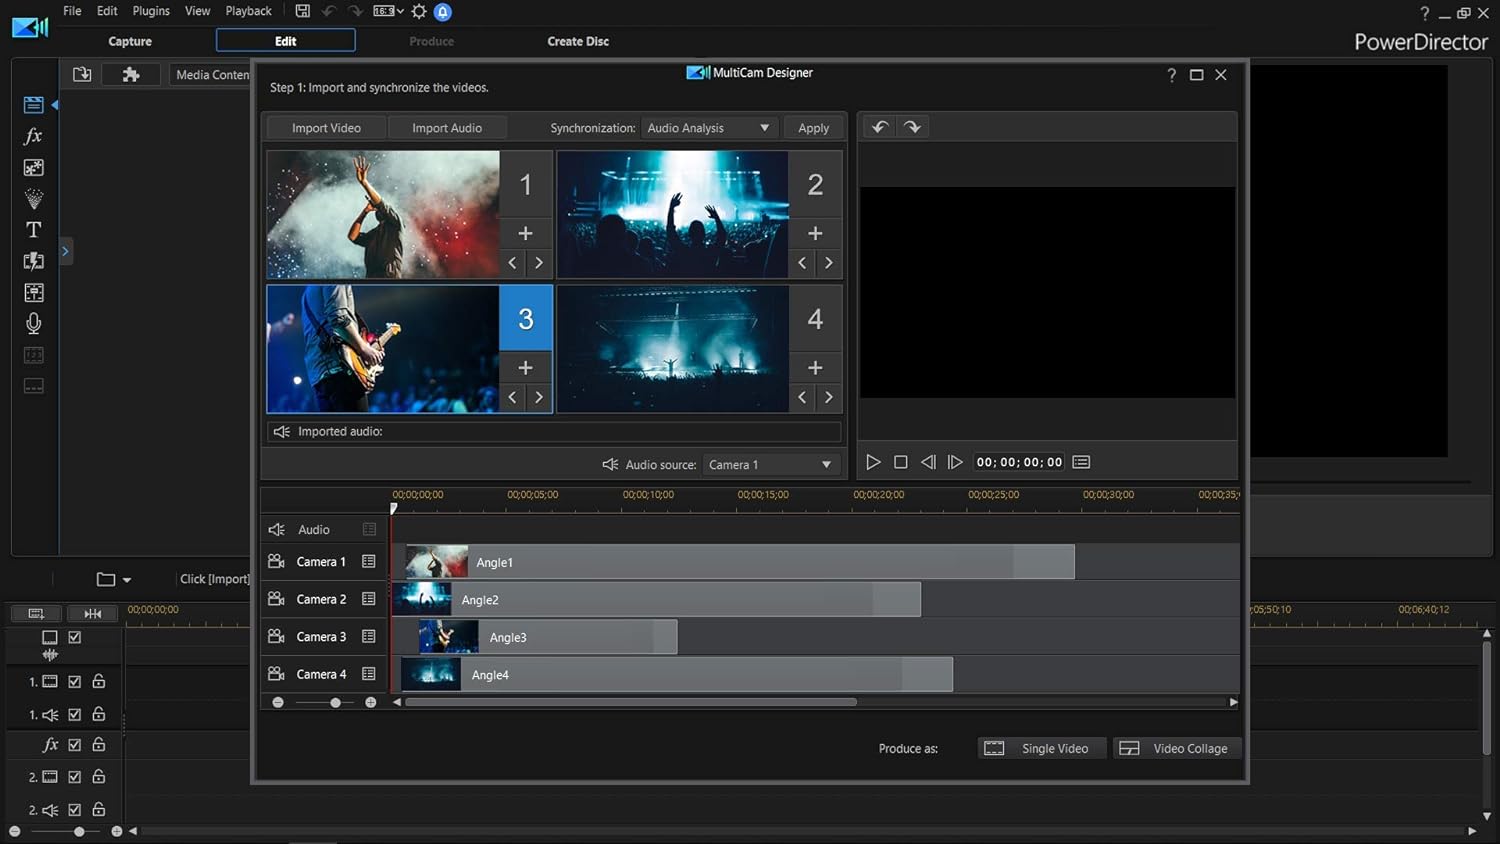The width and height of the screenshot is (1500, 844).
Task: Open the 16:9 aspect ratio dropdown
Action: [386, 11]
